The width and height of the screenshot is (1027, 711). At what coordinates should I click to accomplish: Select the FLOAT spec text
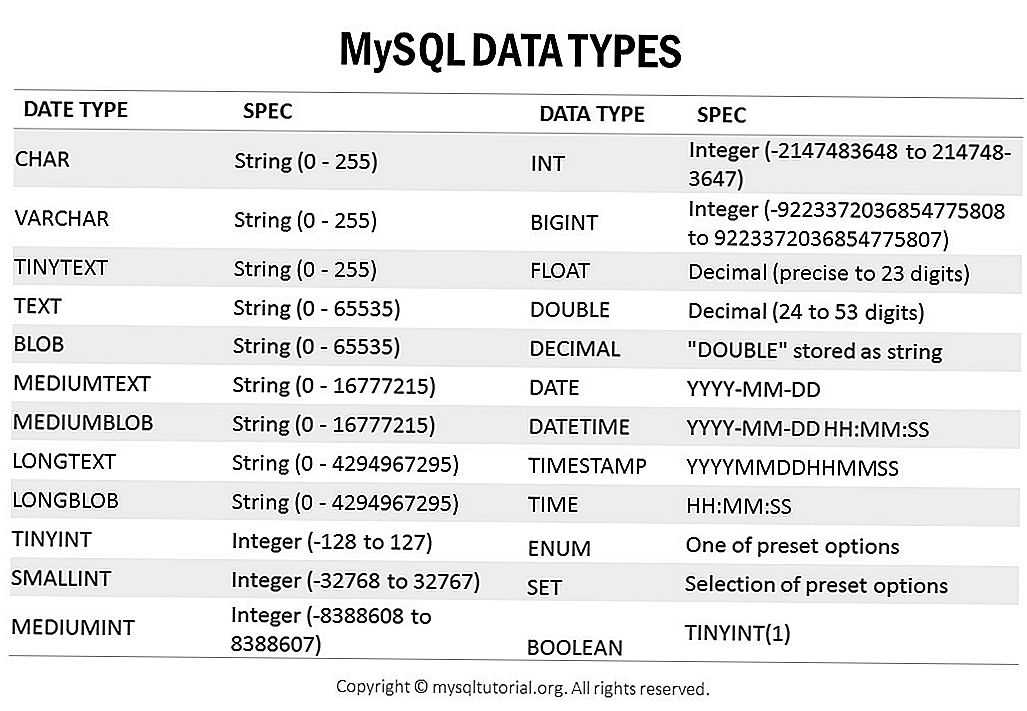829,273
